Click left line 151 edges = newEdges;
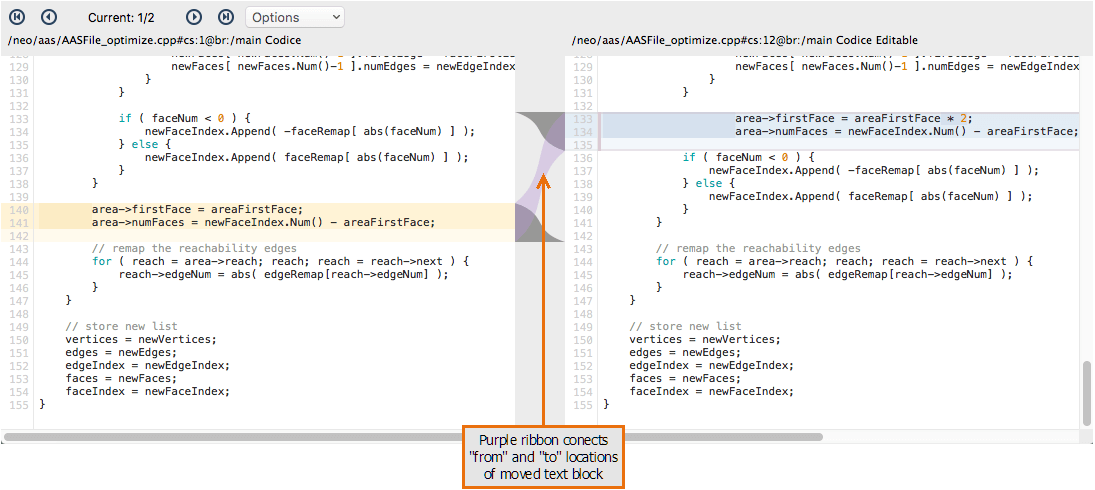 (122, 353)
